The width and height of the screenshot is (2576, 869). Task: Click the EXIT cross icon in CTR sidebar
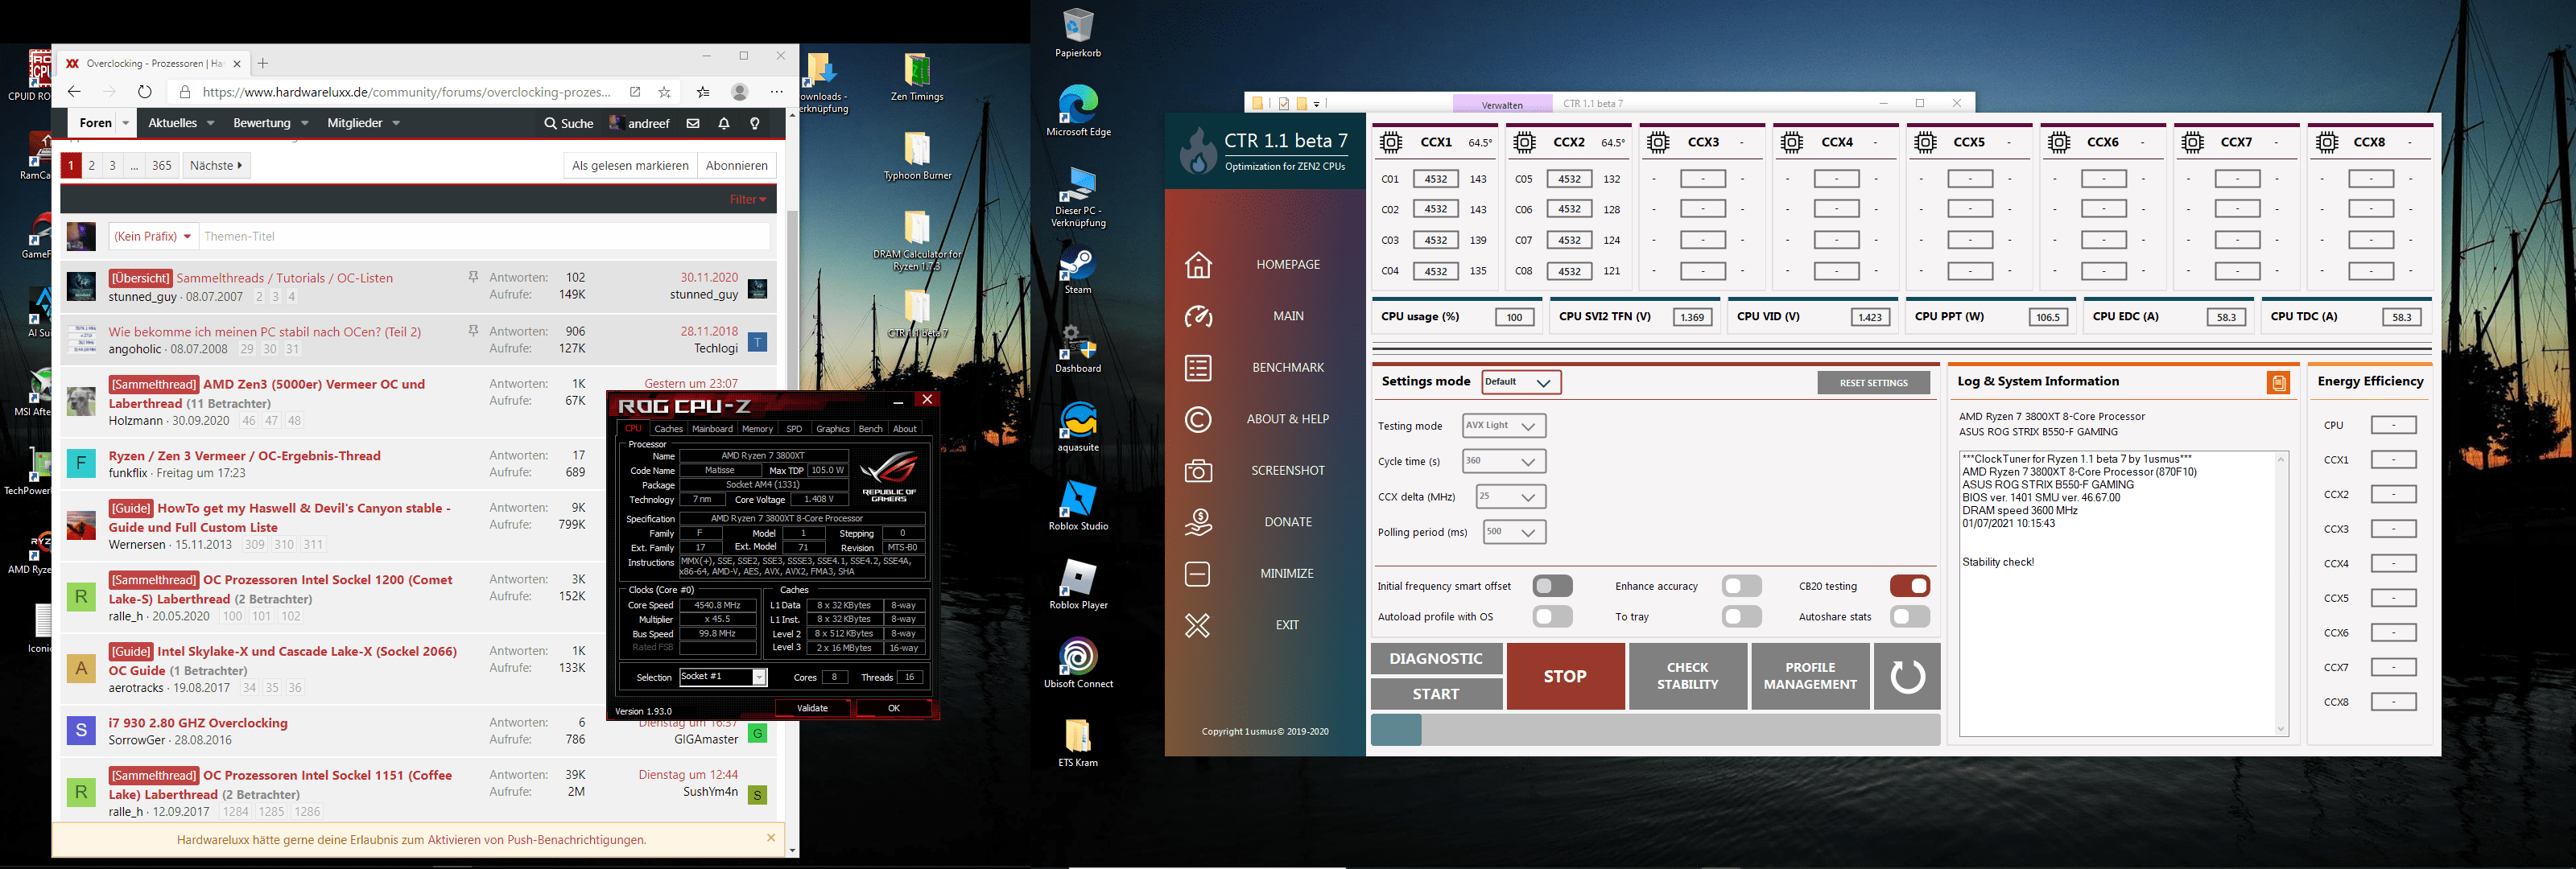tap(1198, 625)
